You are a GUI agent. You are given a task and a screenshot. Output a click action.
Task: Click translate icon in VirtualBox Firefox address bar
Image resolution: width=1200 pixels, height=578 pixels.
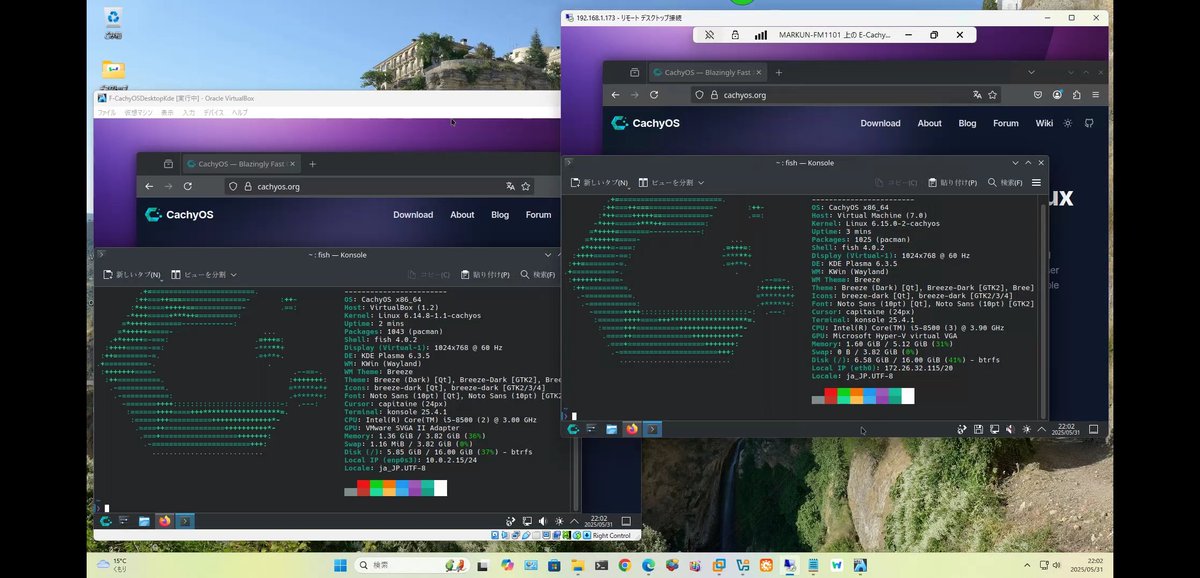coord(510,186)
